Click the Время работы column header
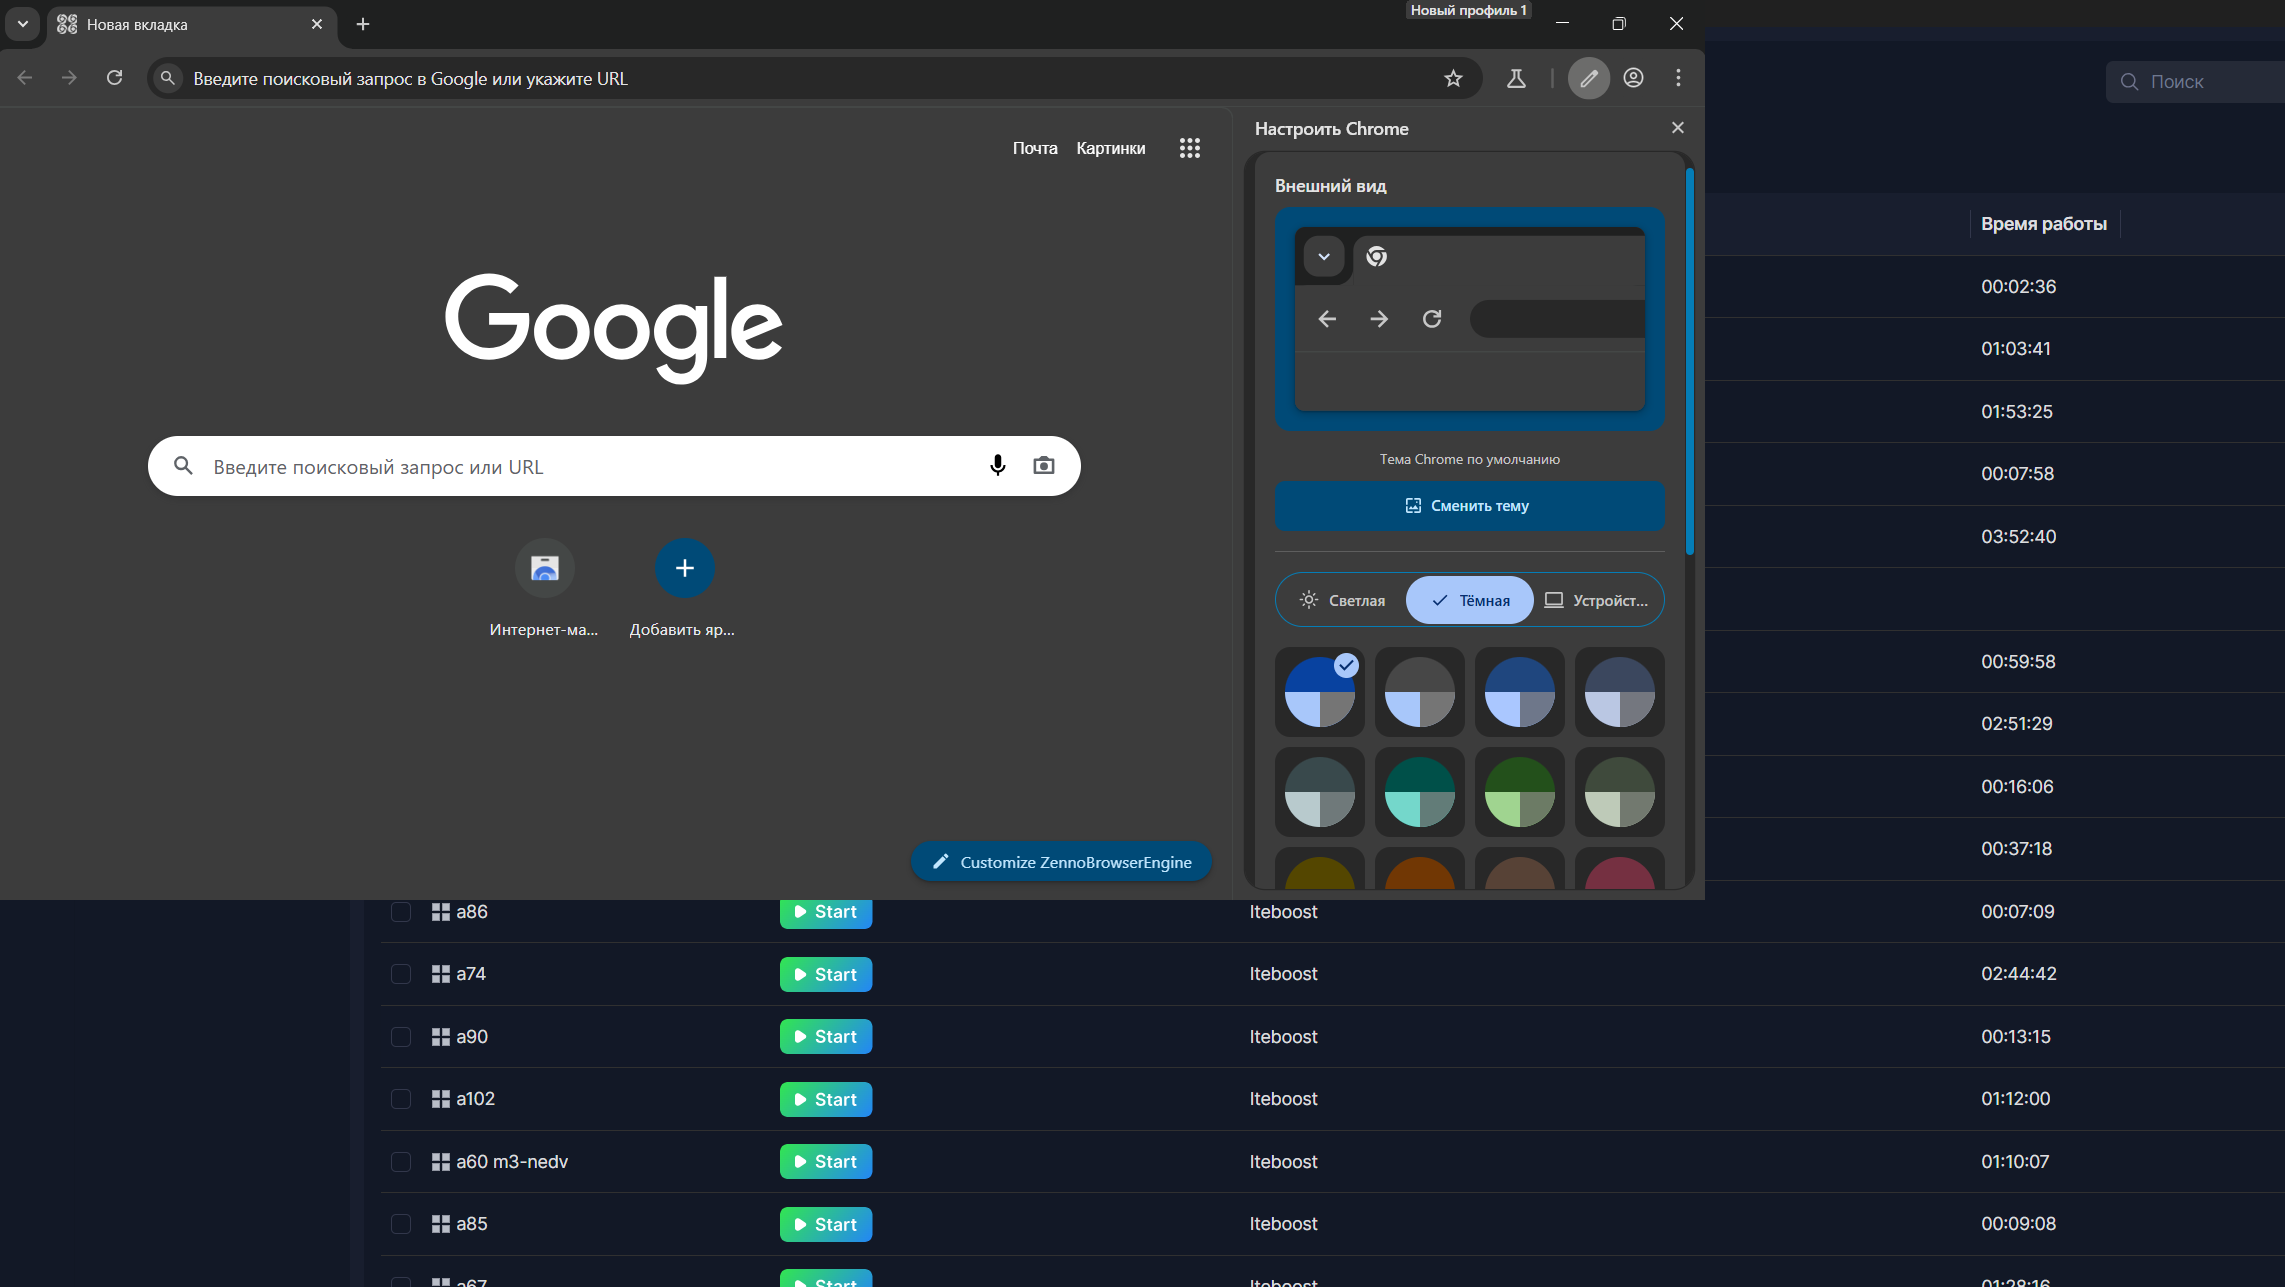 tap(2043, 224)
